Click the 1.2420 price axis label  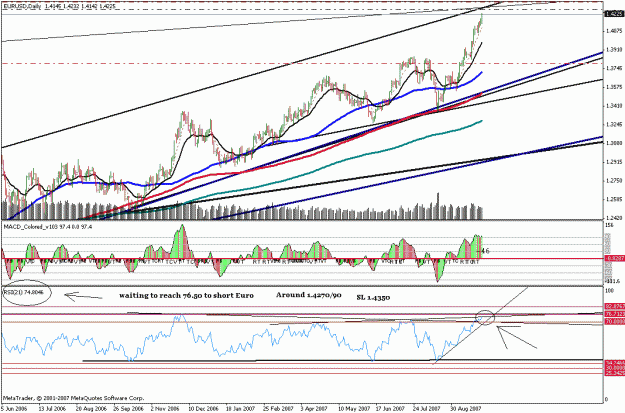point(614,218)
